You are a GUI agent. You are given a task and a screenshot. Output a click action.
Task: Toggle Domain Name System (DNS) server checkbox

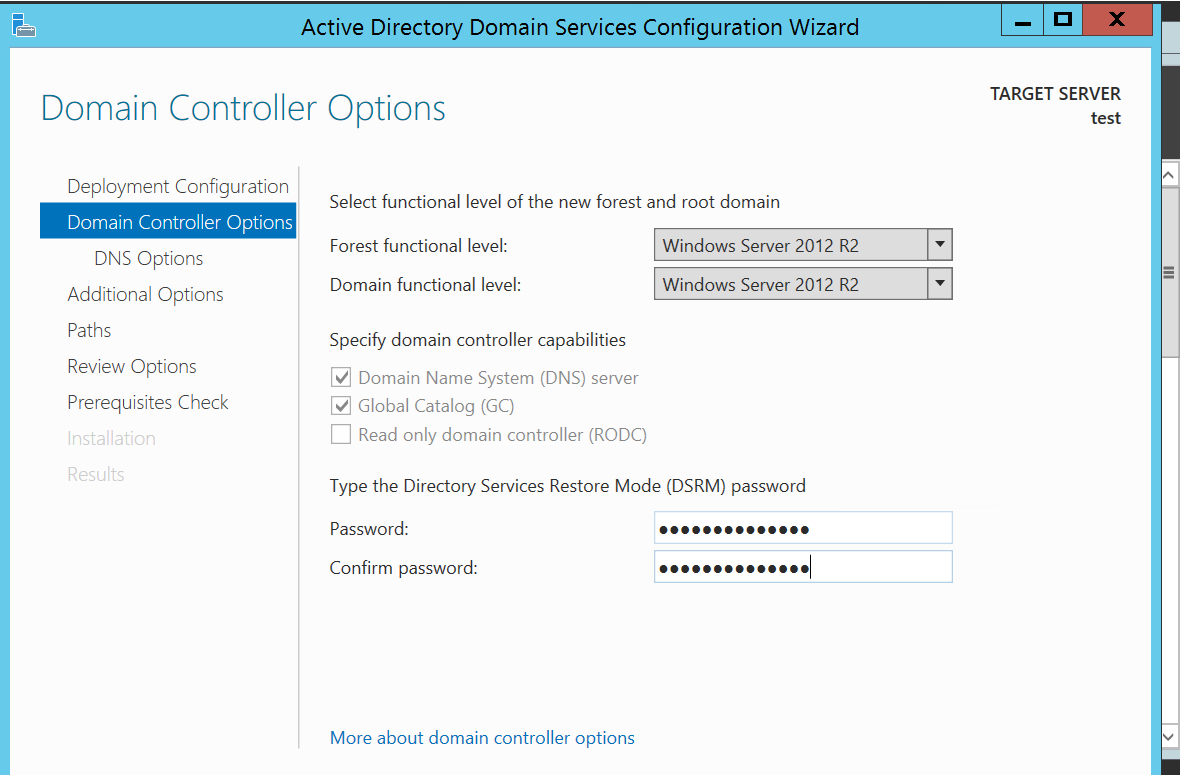click(x=341, y=377)
